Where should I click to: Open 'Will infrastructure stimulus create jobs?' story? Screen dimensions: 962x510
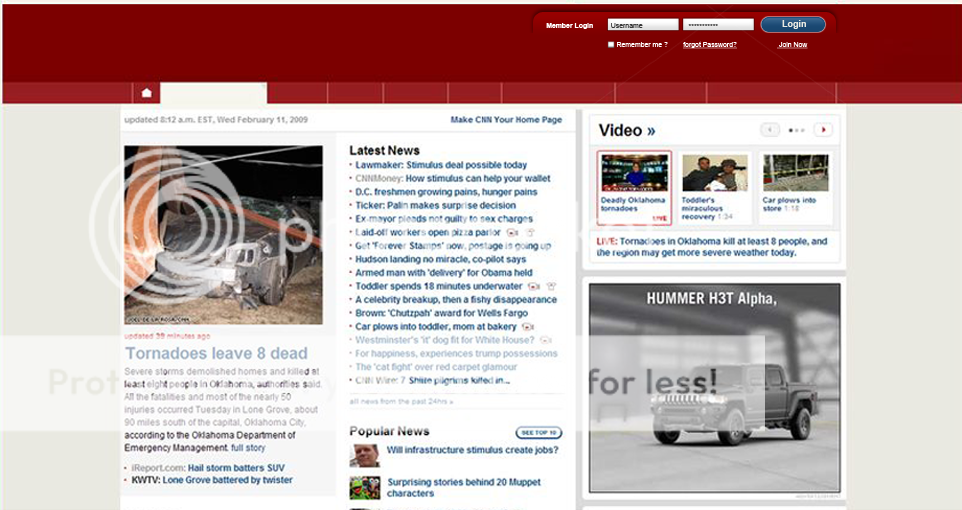click(x=472, y=450)
